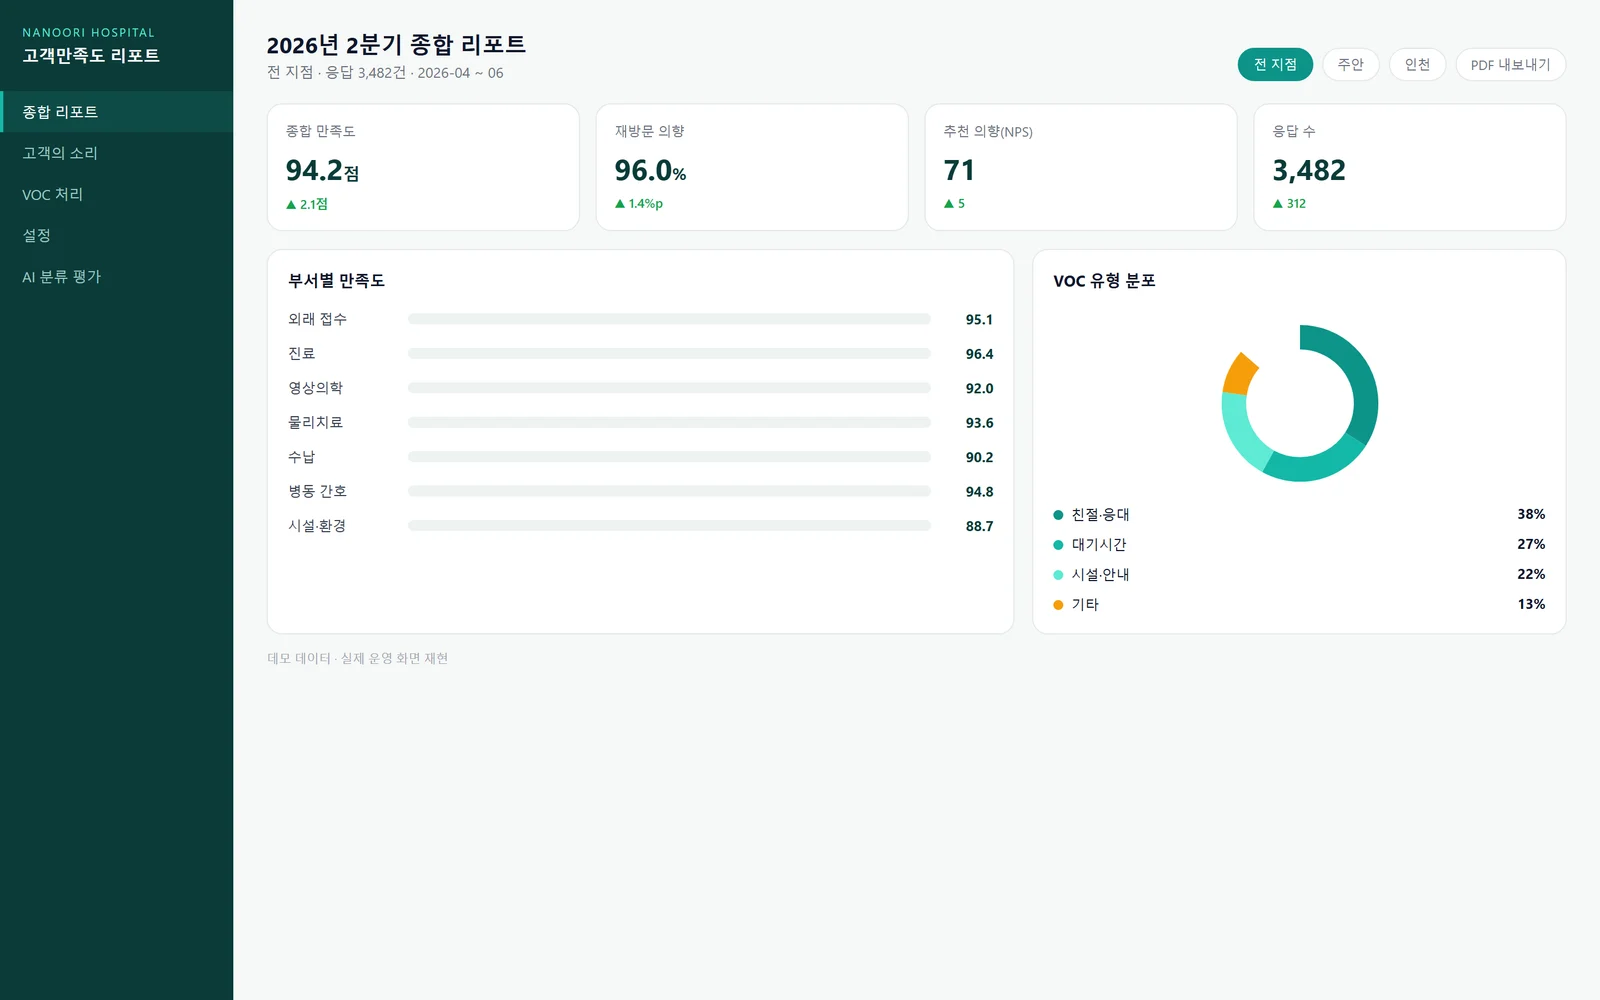
Task: Click the 병동 간호 satisfaction bar
Action: [669, 491]
